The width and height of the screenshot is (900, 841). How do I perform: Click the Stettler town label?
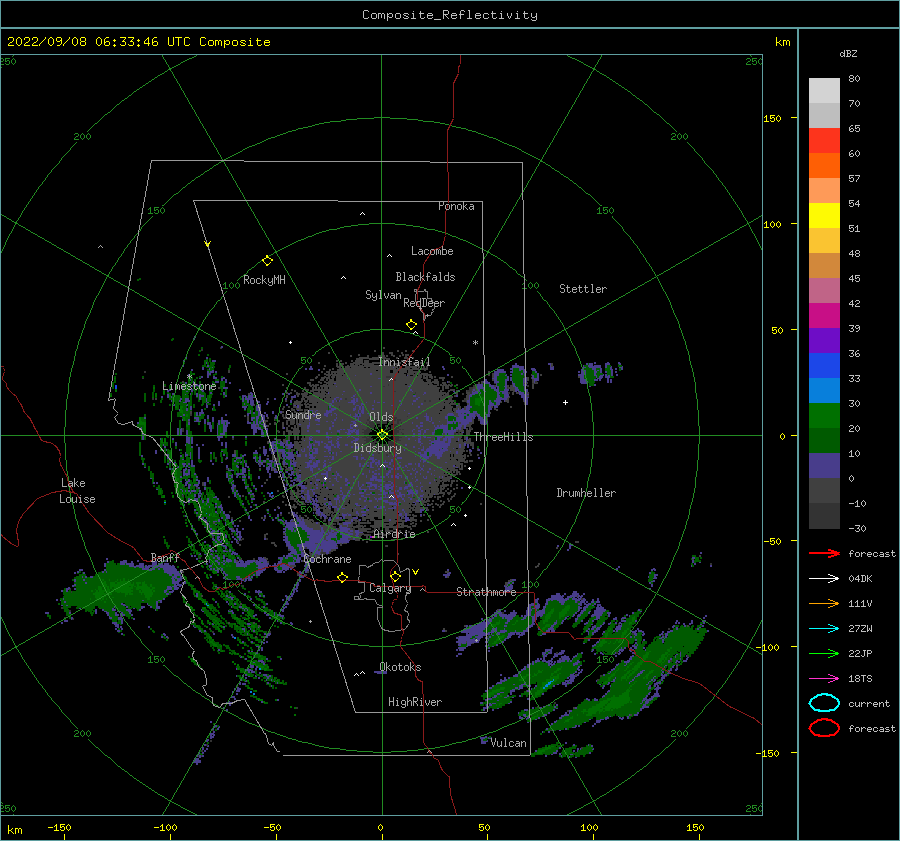tap(583, 289)
